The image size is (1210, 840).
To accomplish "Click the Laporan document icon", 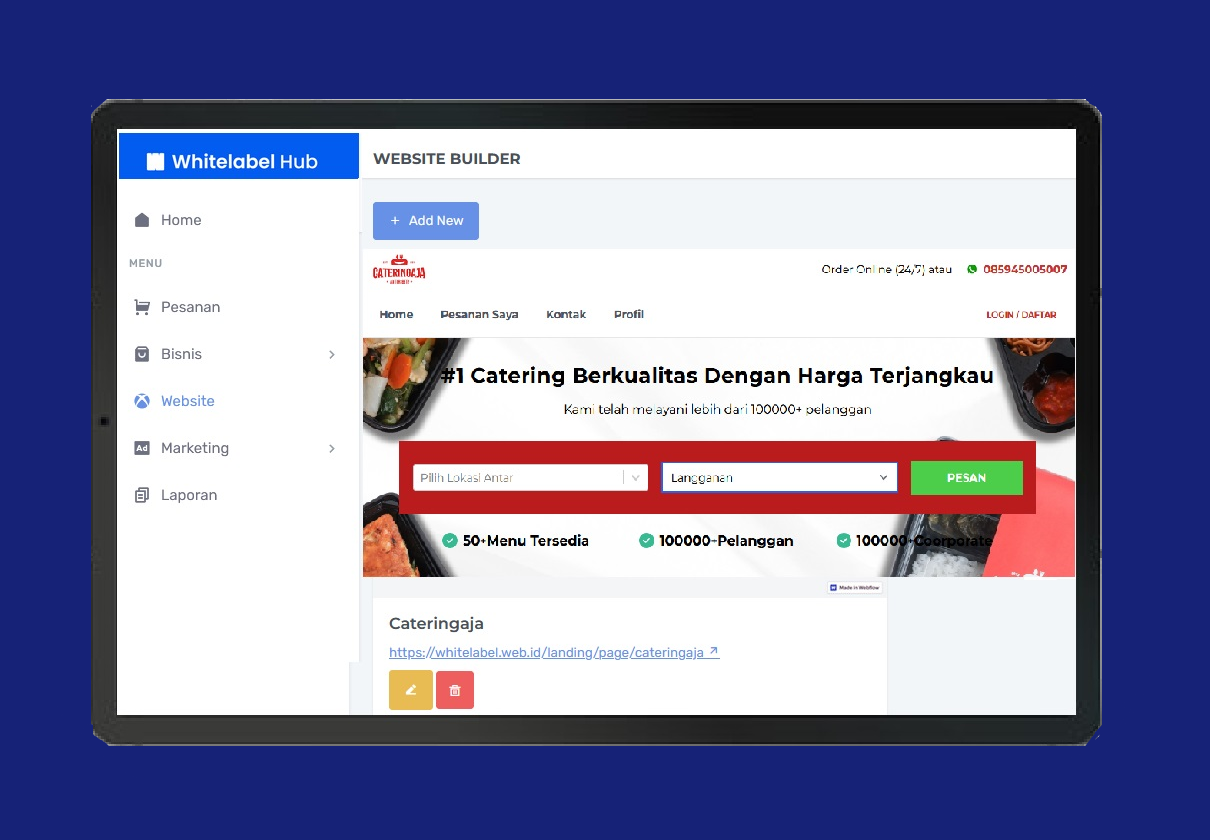I will tap(142, 495).
